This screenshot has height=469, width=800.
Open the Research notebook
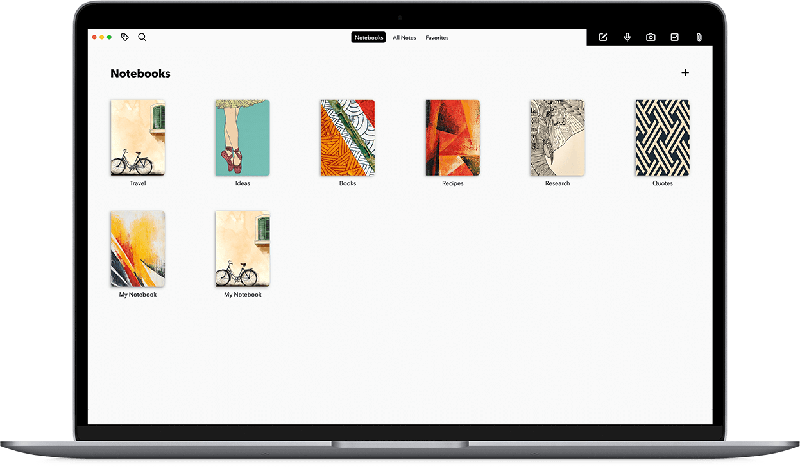click(x=557, y=138)
